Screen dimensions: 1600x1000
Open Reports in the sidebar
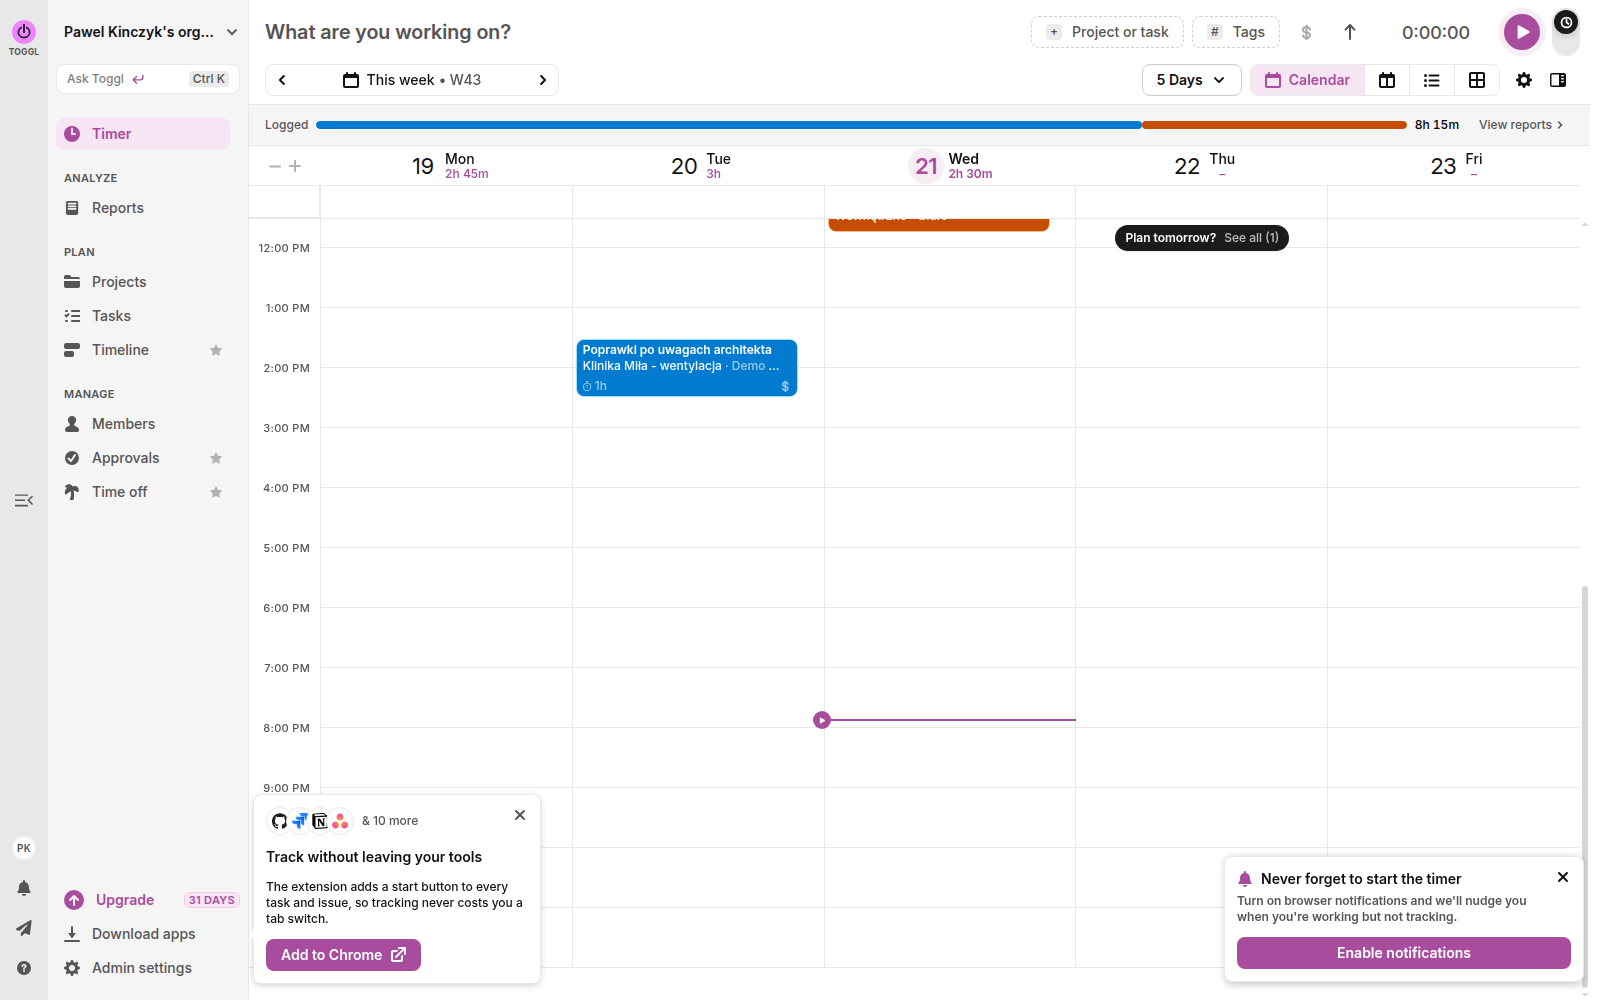point(143,208)
